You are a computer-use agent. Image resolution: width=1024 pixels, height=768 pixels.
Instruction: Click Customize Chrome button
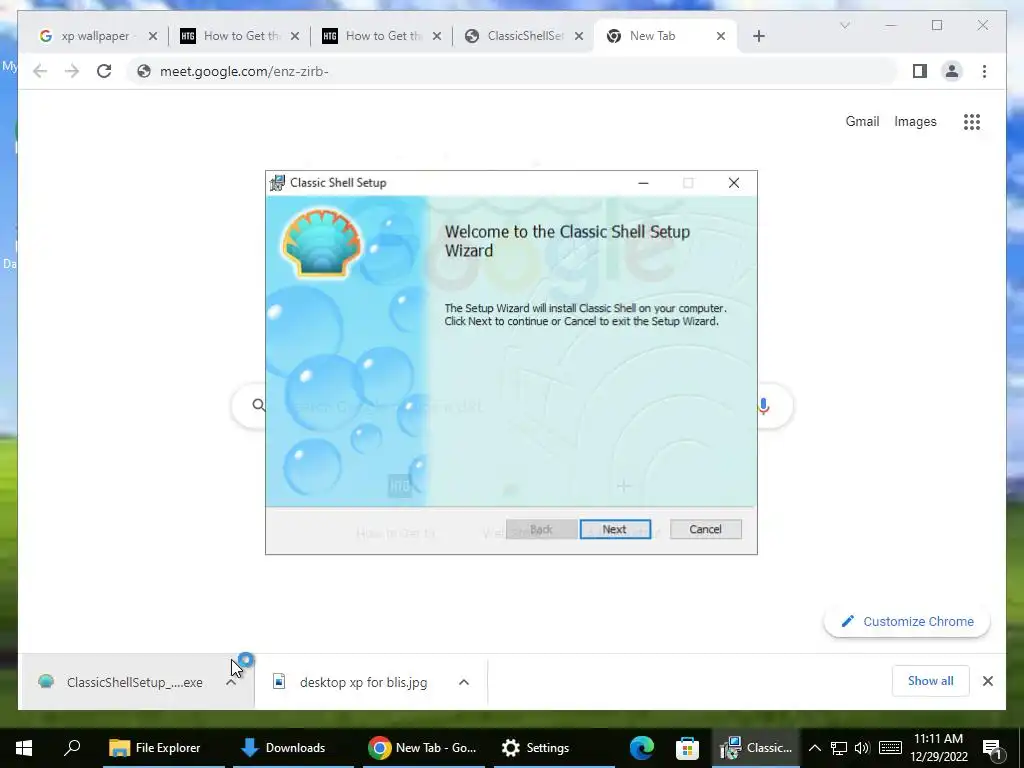[x=907, y=621]
